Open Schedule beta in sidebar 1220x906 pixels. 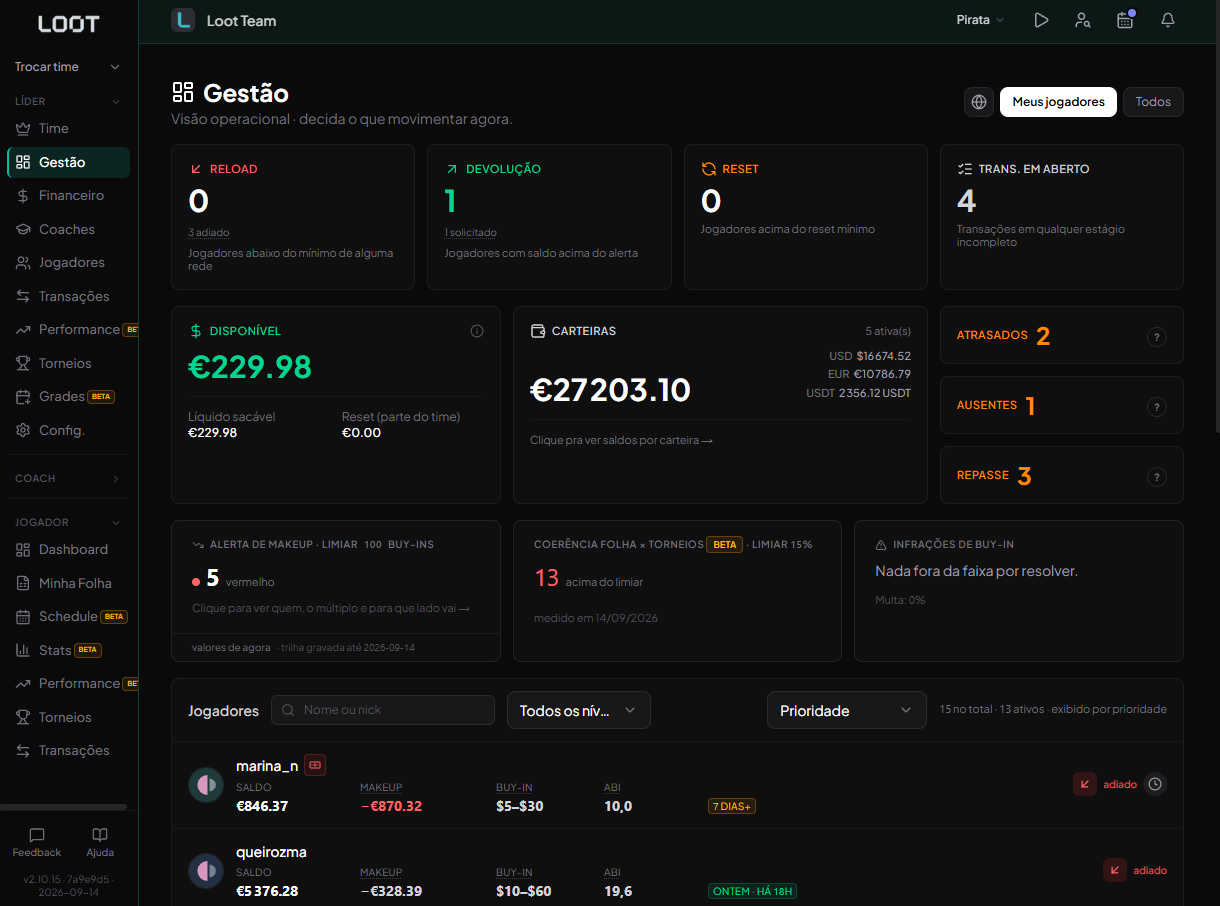click(68, 616)
